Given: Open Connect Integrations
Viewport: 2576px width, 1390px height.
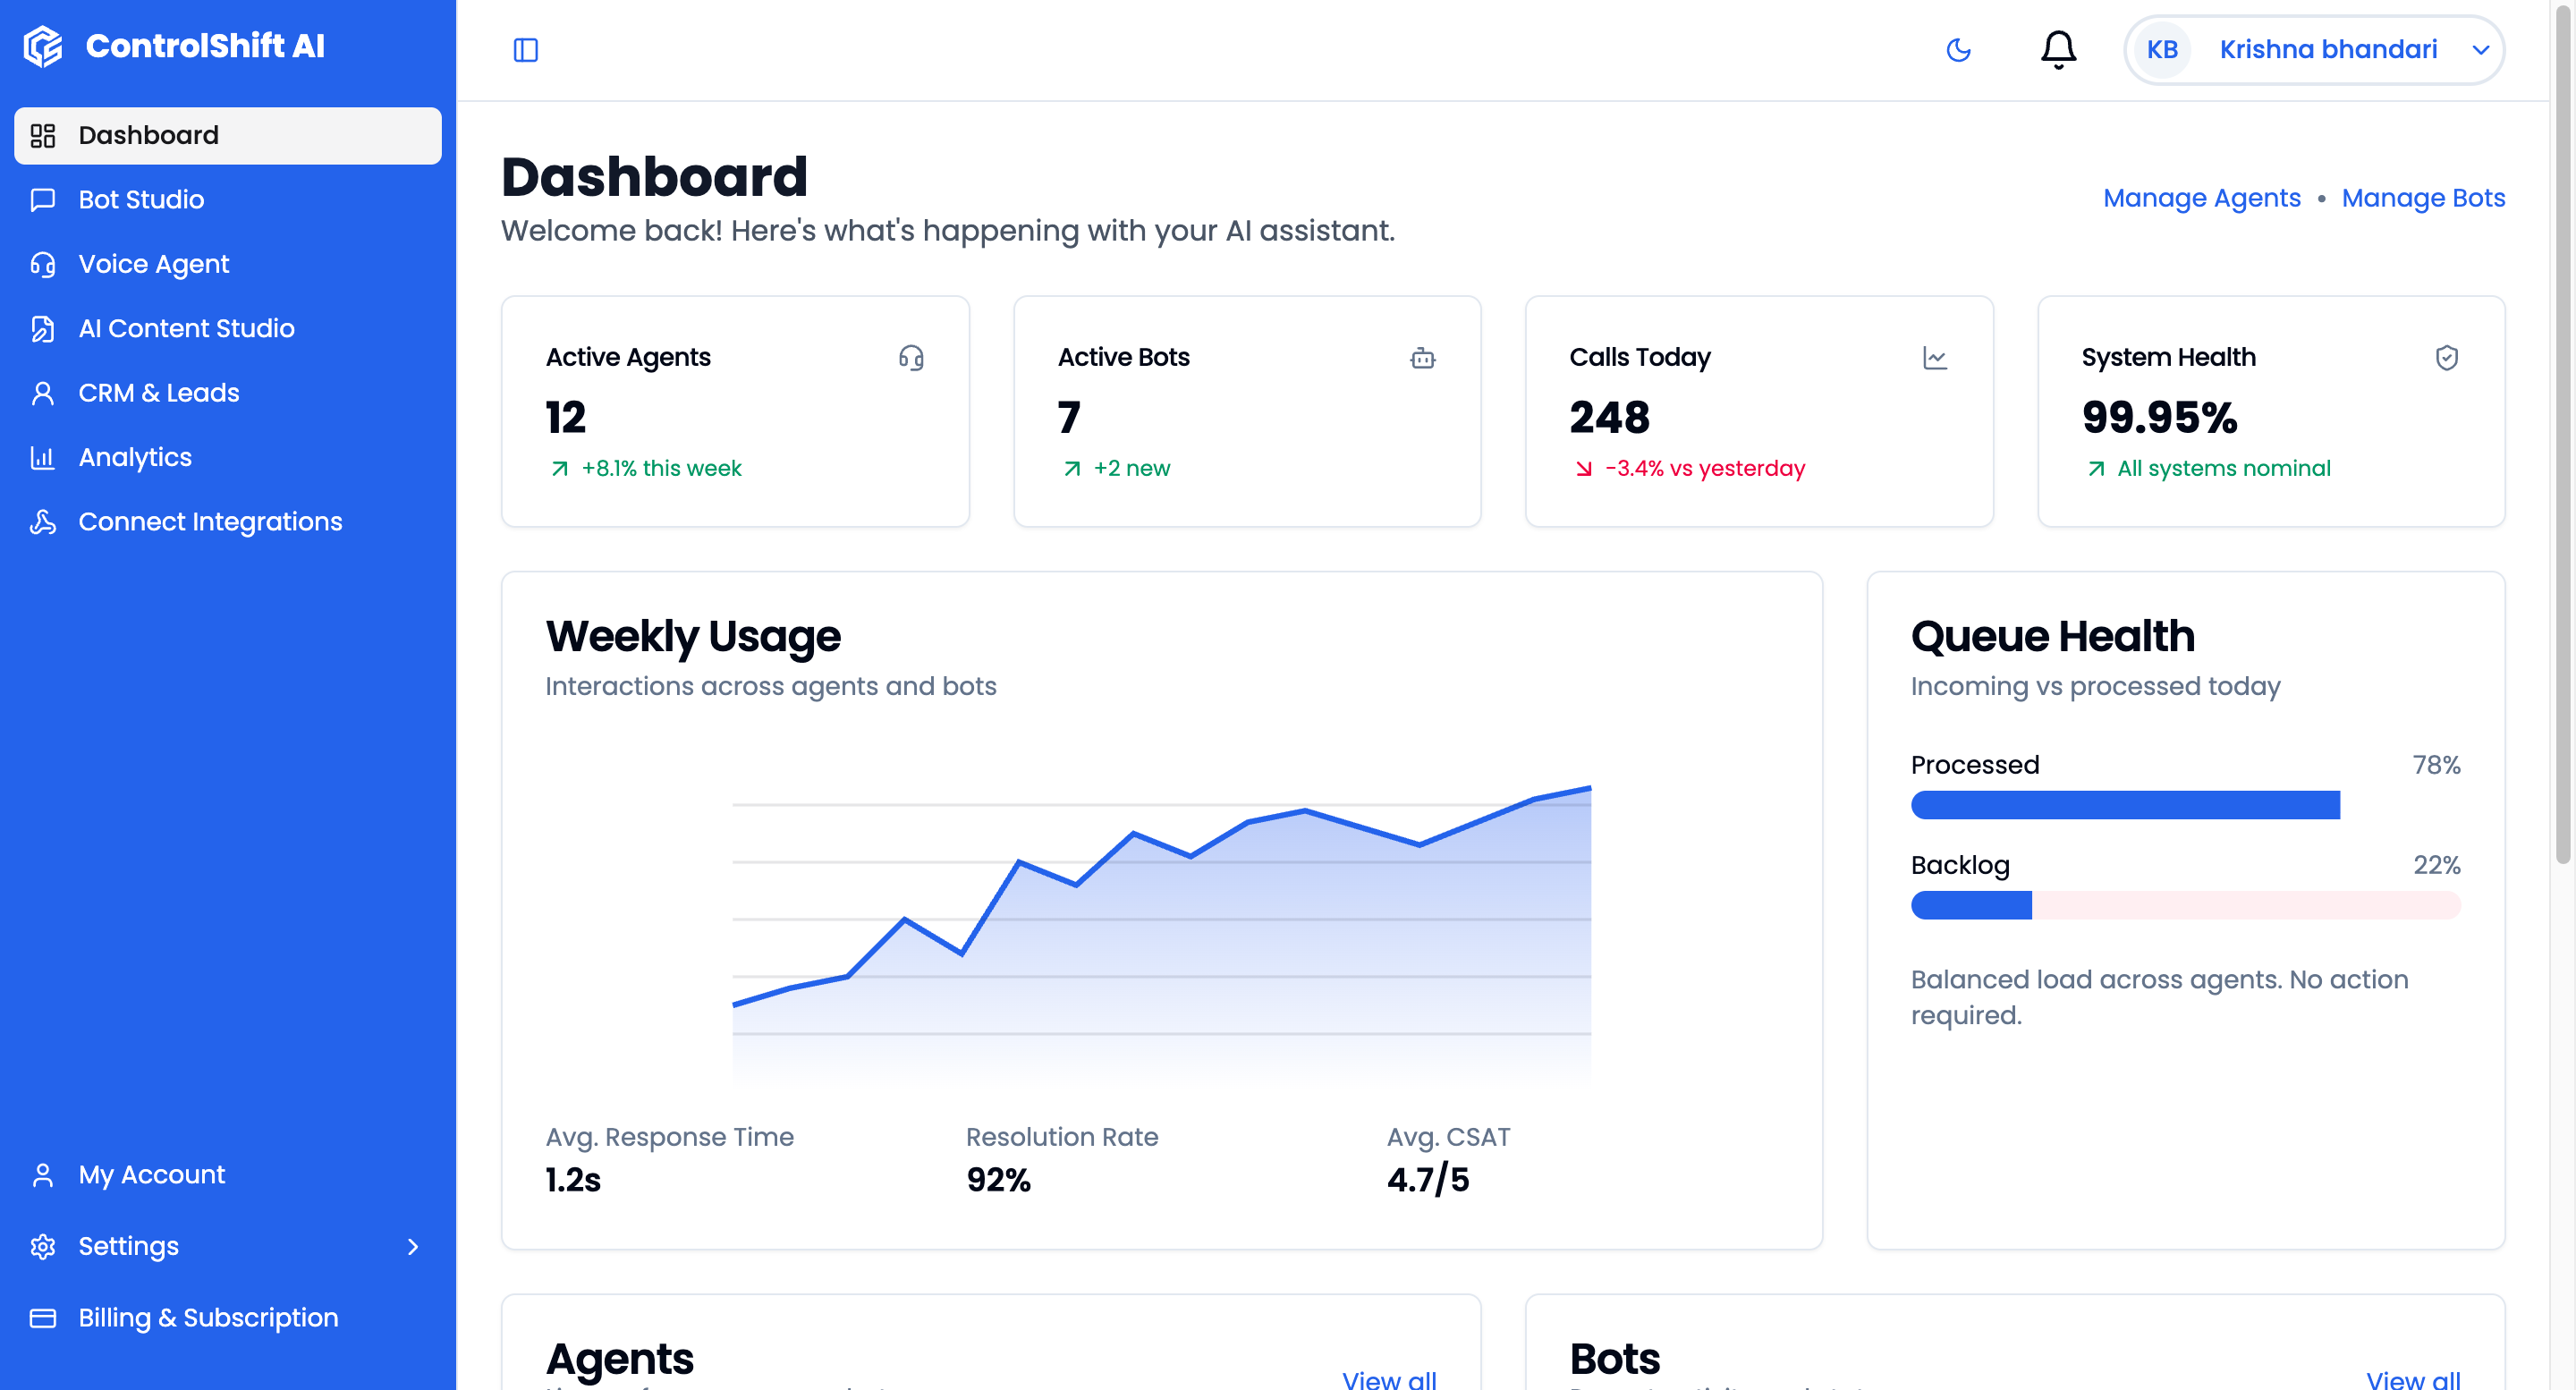Looking at the screenshot, I should point(210,521).
